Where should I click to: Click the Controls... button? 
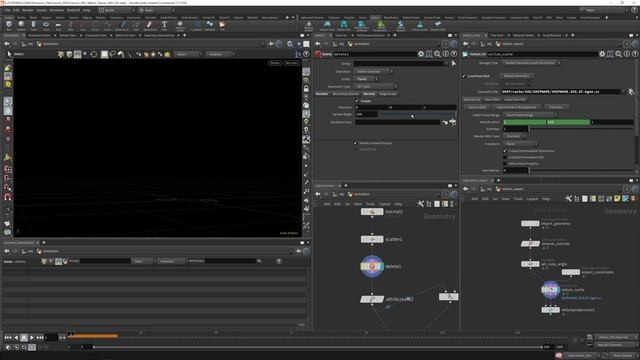(556, 107)
